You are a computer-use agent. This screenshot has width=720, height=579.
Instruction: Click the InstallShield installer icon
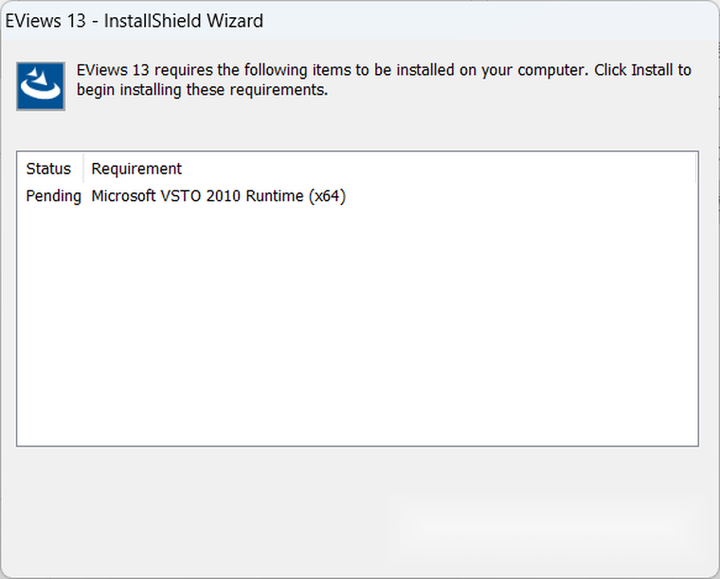[x=41, y=86]
